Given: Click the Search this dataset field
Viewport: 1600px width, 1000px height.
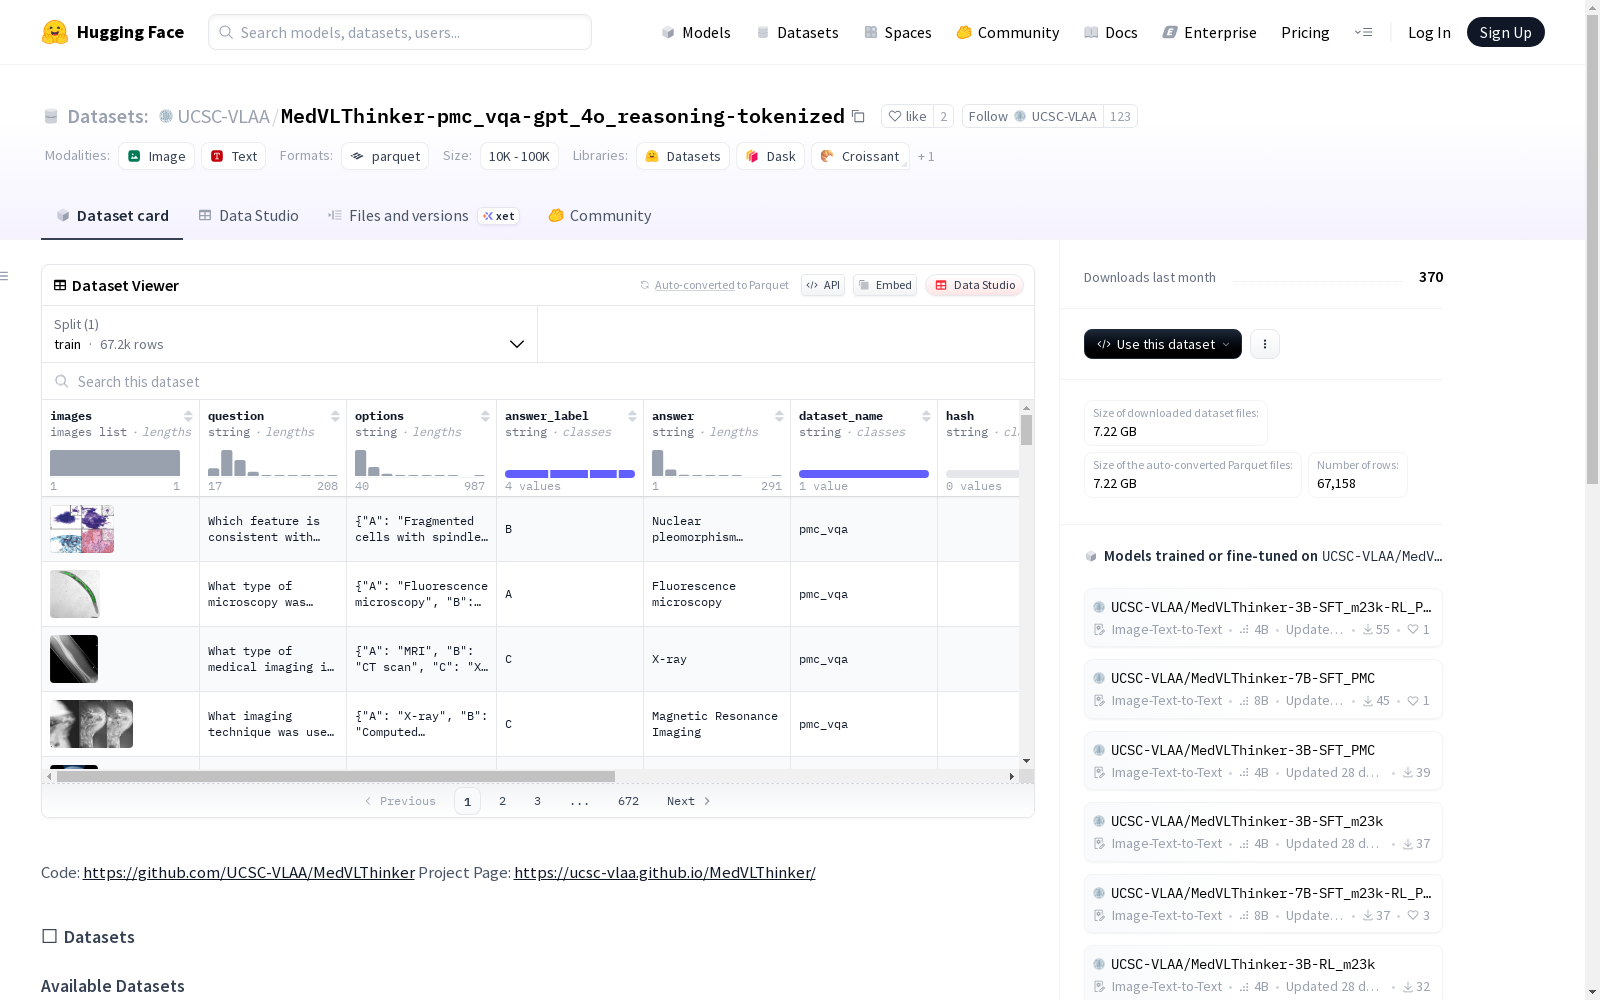Looking at the screenshot, I should (538, 381).
